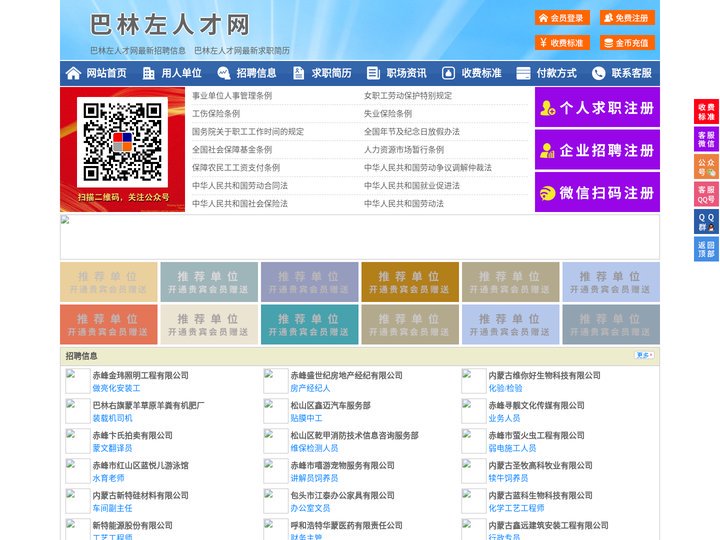Click the bag icon beside 收费标准
Screen dimensions: 720x540
coord(448,73)
